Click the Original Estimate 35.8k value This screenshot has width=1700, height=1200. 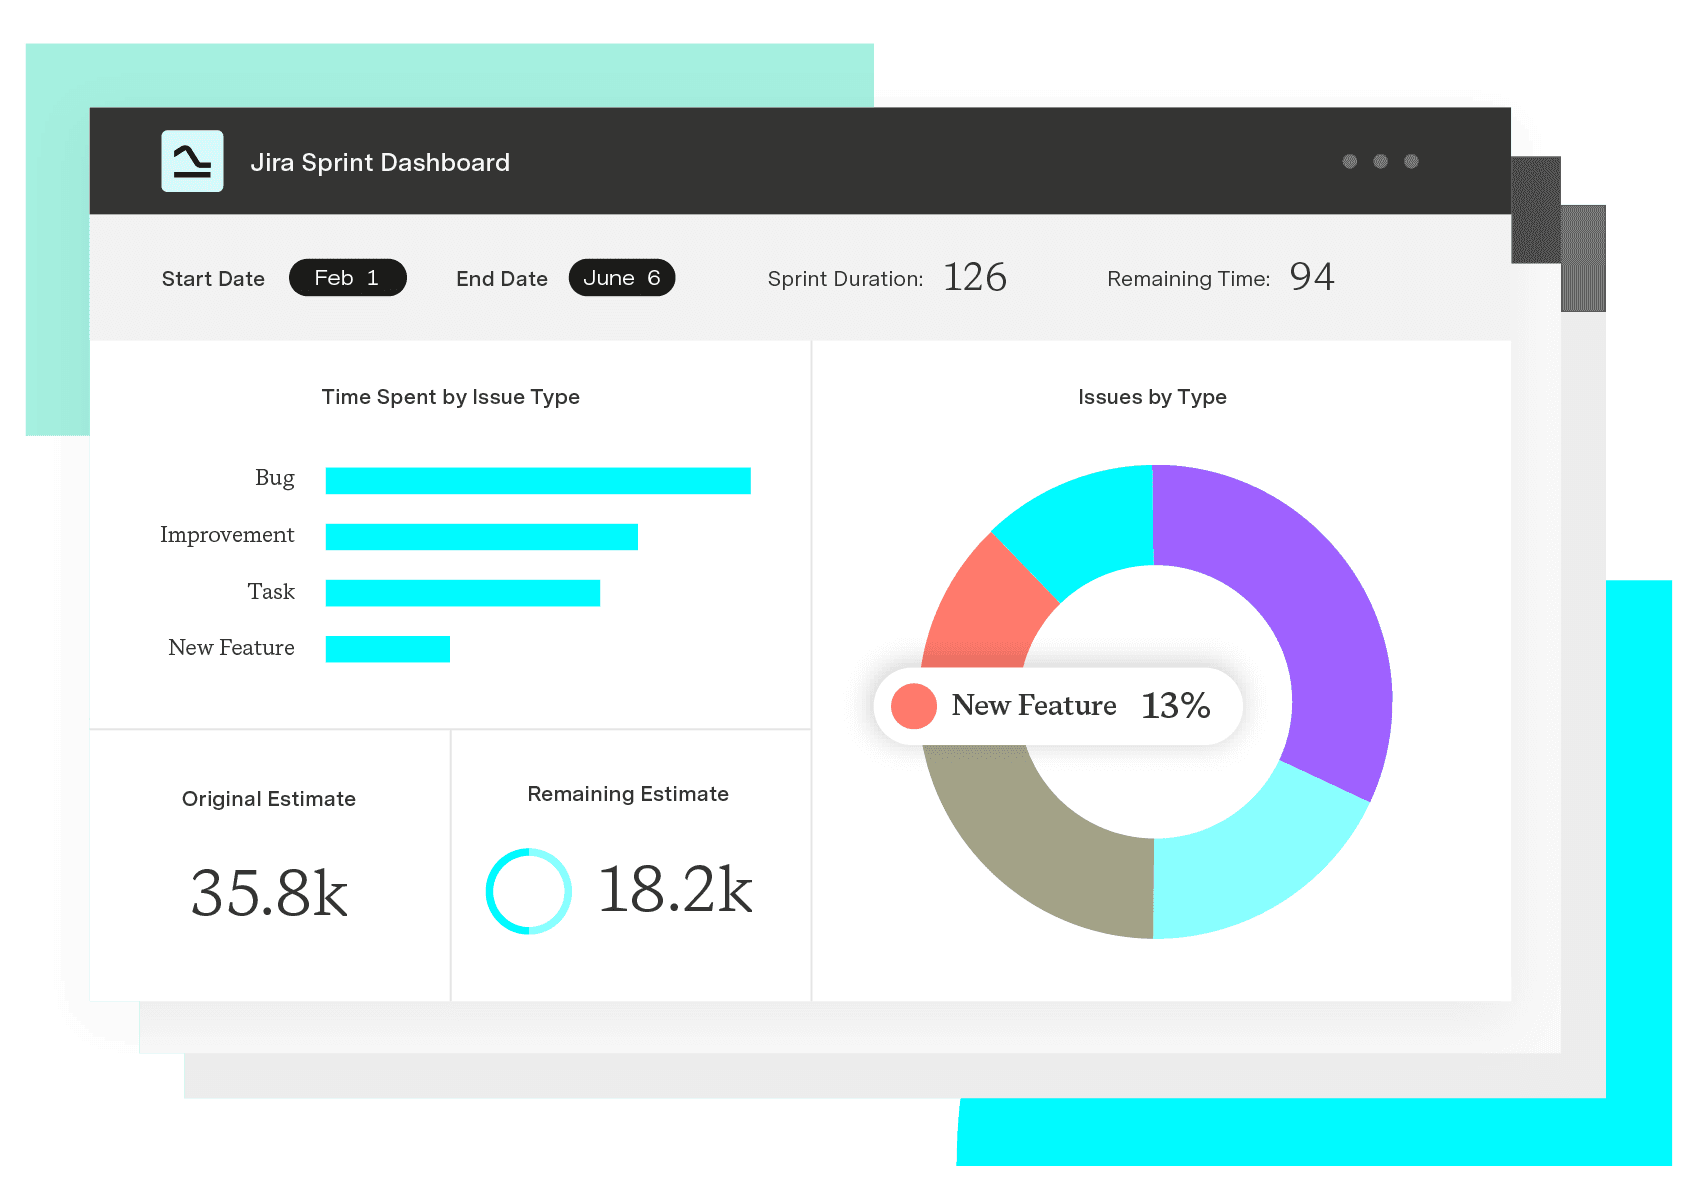(x=269, y=893)
